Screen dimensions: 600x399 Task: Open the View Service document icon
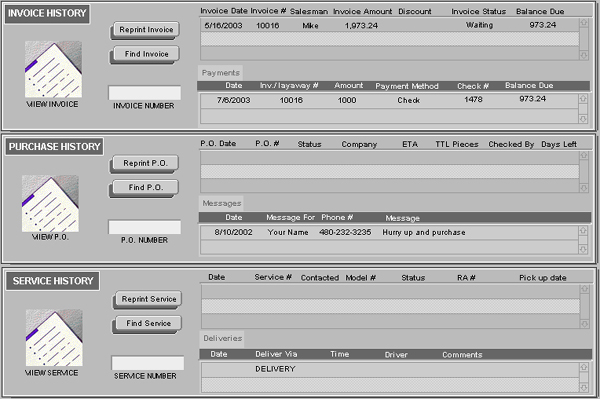pos(54,338)
